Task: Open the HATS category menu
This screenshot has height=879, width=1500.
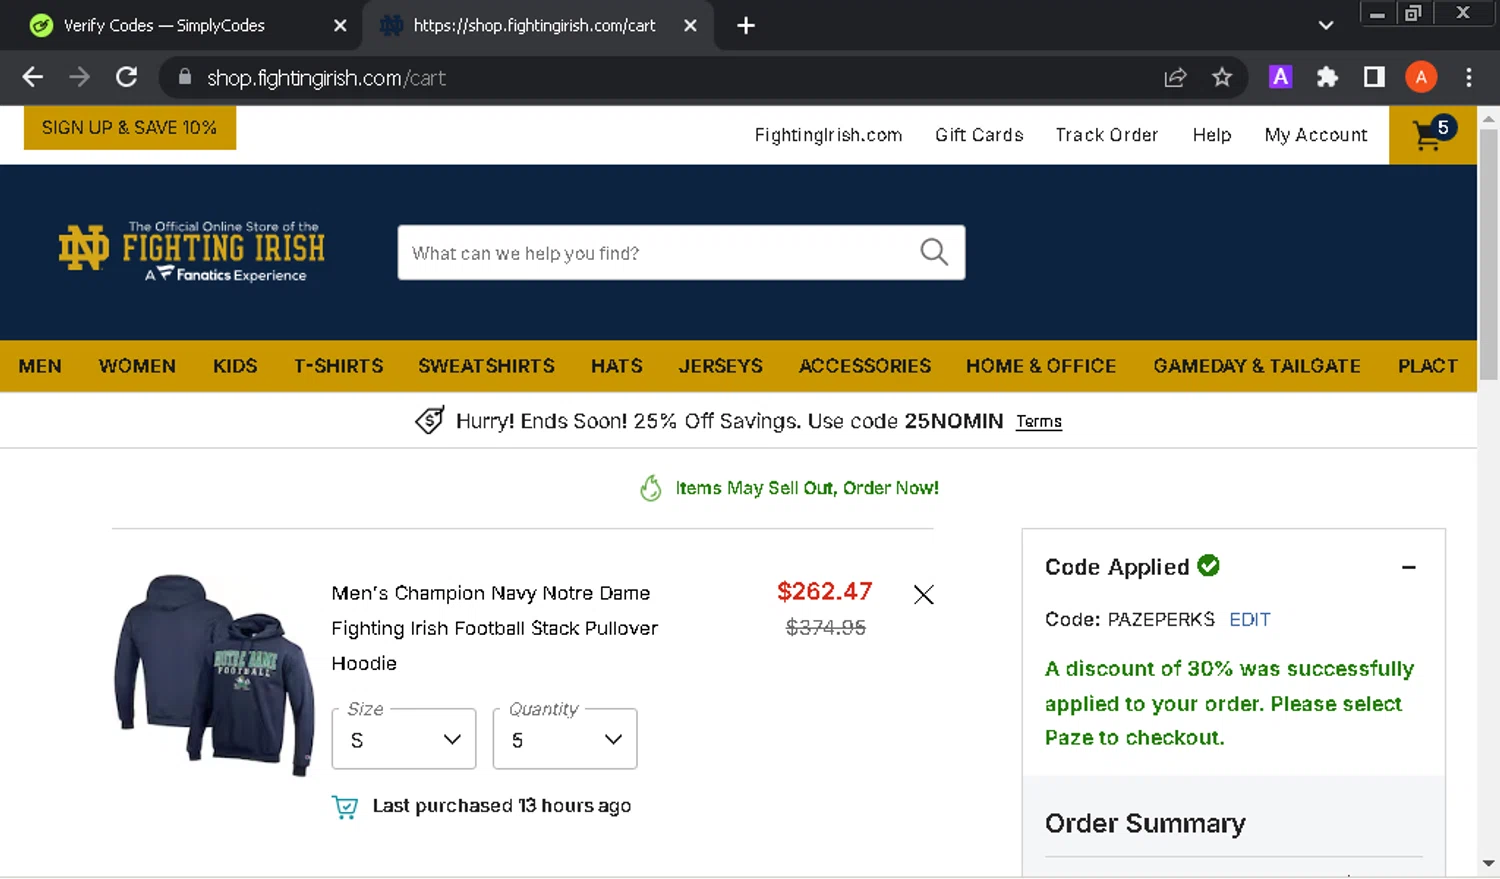Action: click(x=617, y=366)
